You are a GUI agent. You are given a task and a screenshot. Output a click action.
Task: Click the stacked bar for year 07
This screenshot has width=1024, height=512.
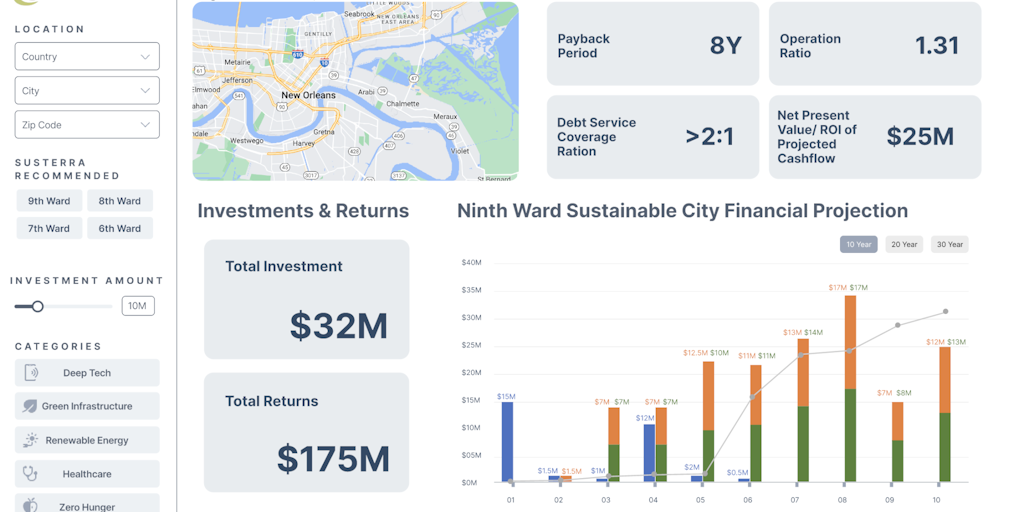pyautogui.click(x=803, y=410)
